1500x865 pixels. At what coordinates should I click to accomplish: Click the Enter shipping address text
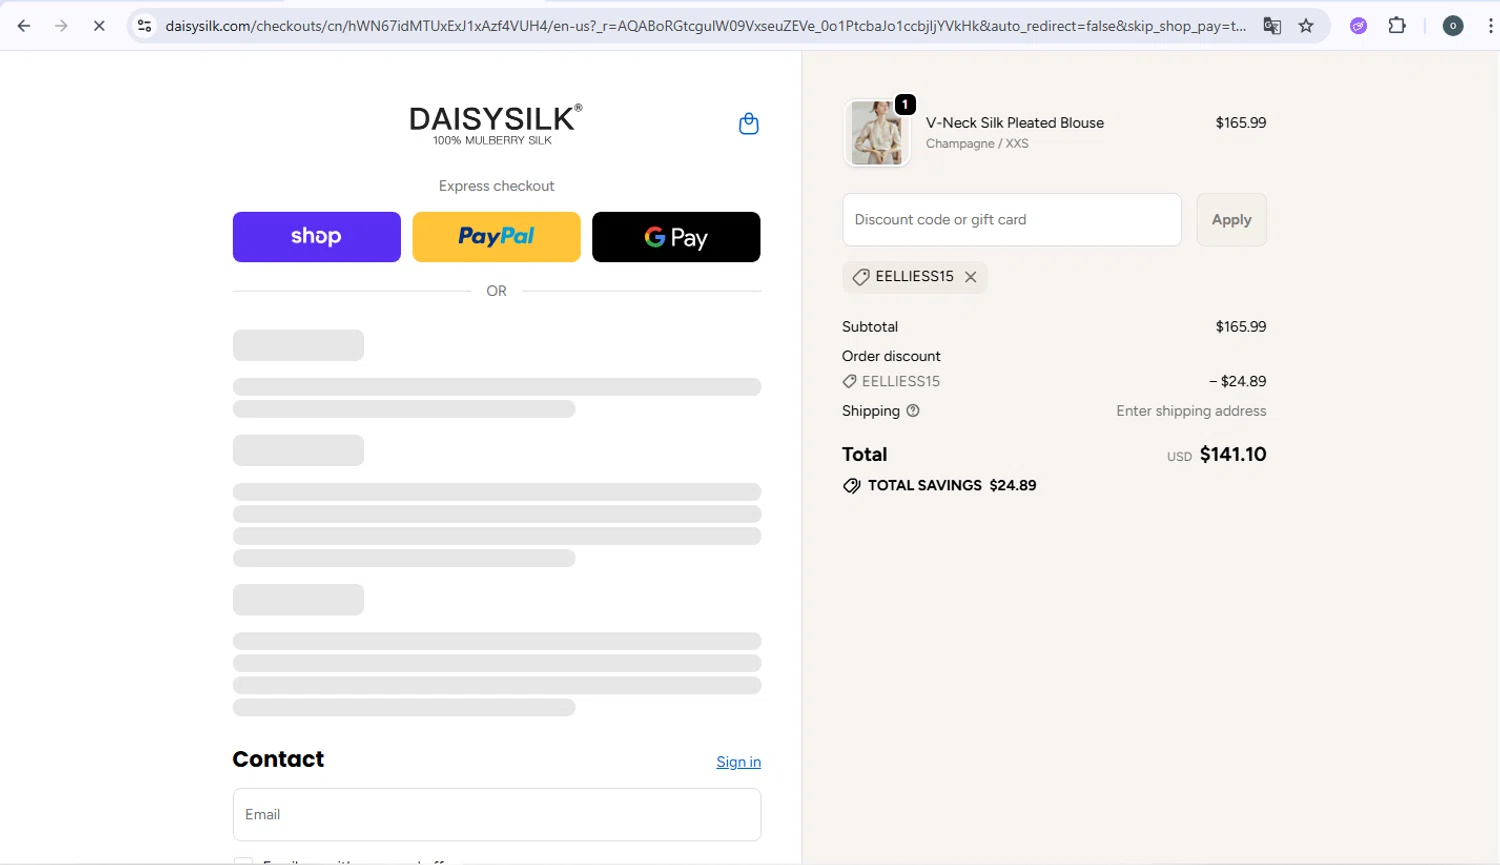[1191, 411]
